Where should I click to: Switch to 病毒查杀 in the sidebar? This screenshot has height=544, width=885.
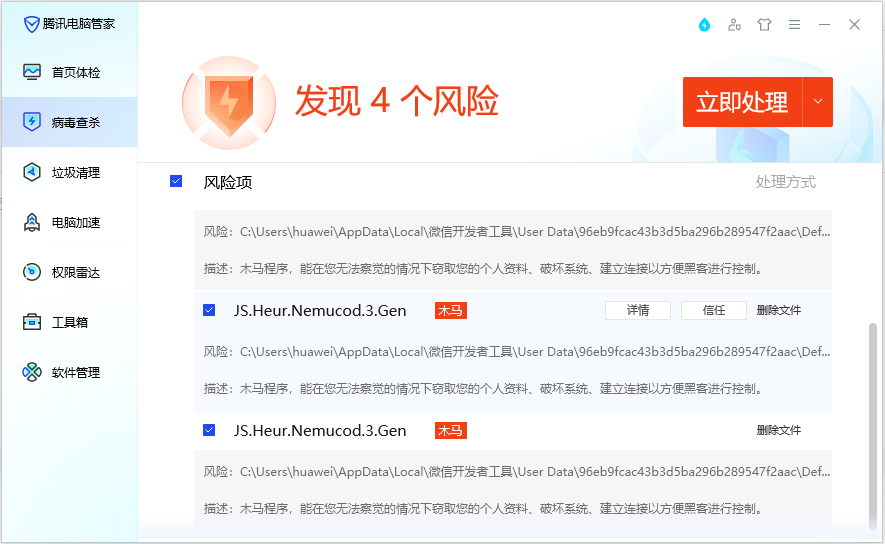point(69,122)
